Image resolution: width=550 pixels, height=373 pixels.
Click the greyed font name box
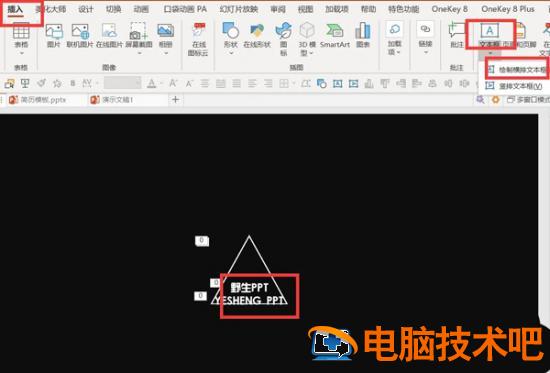click(122, 84)
